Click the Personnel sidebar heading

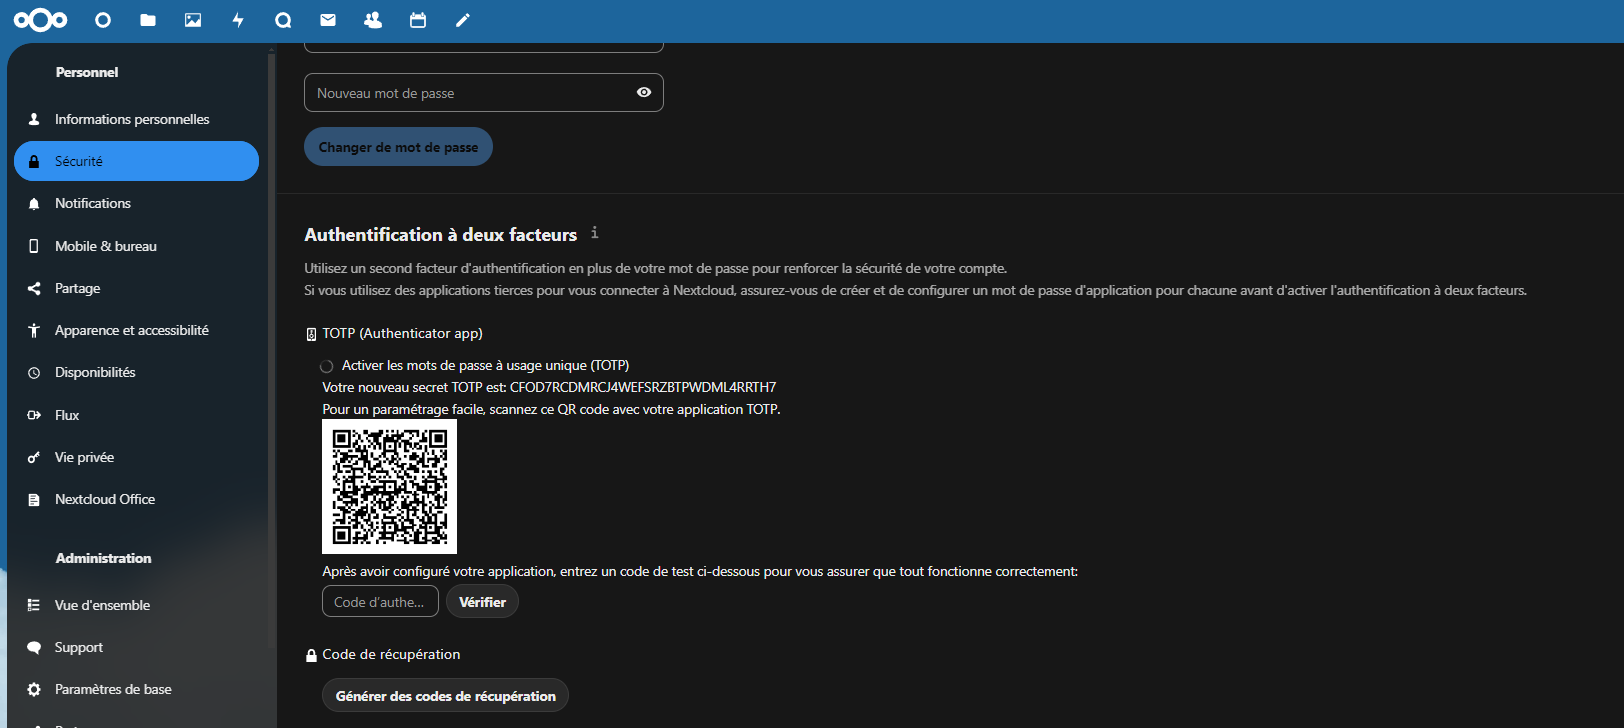[x=87, y=72]
